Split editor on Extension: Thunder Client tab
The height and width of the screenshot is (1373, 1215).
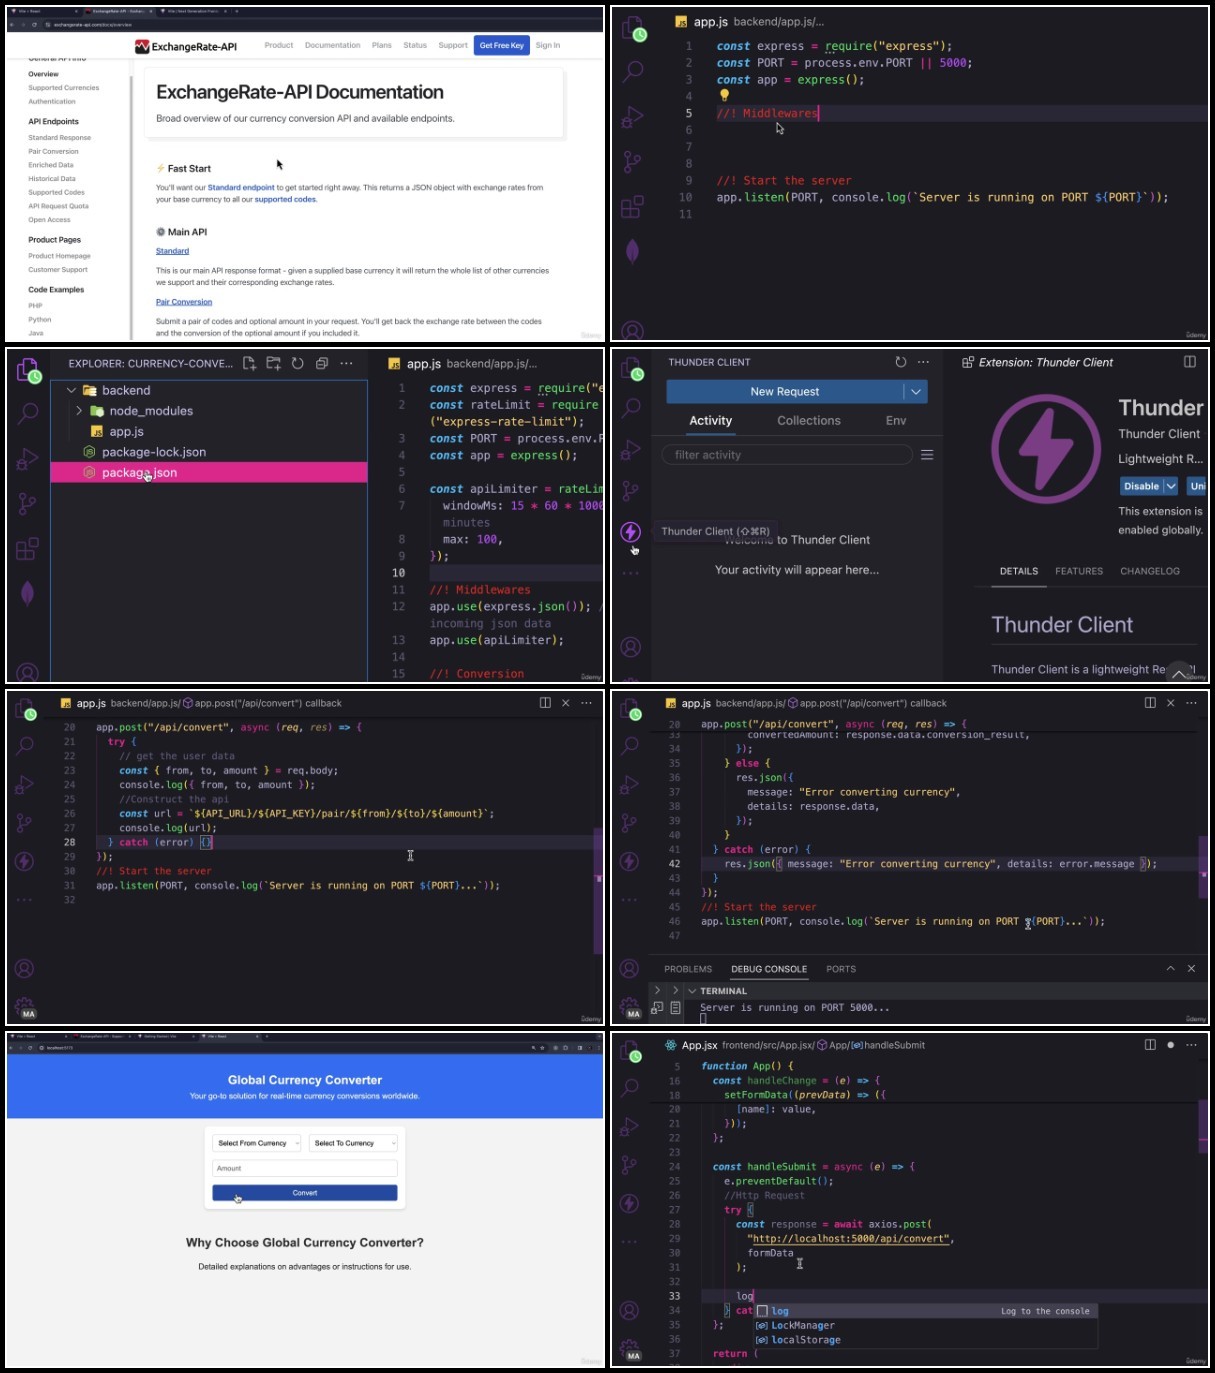pos(1190,362)
